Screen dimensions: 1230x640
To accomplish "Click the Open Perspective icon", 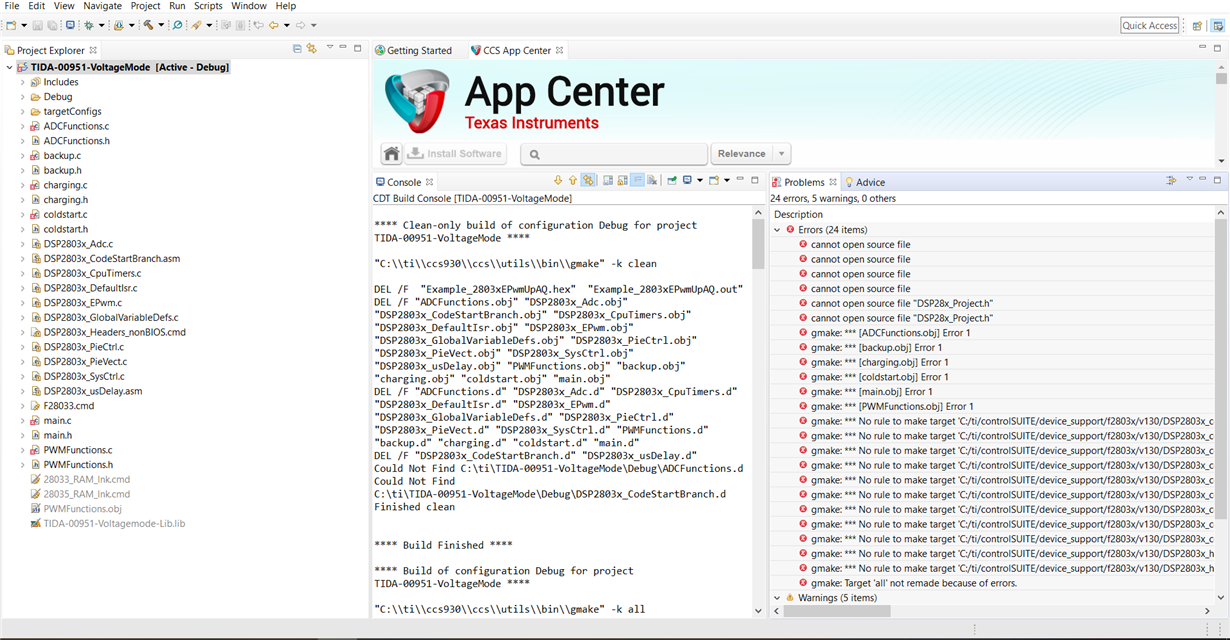I will coord(1197,26).
